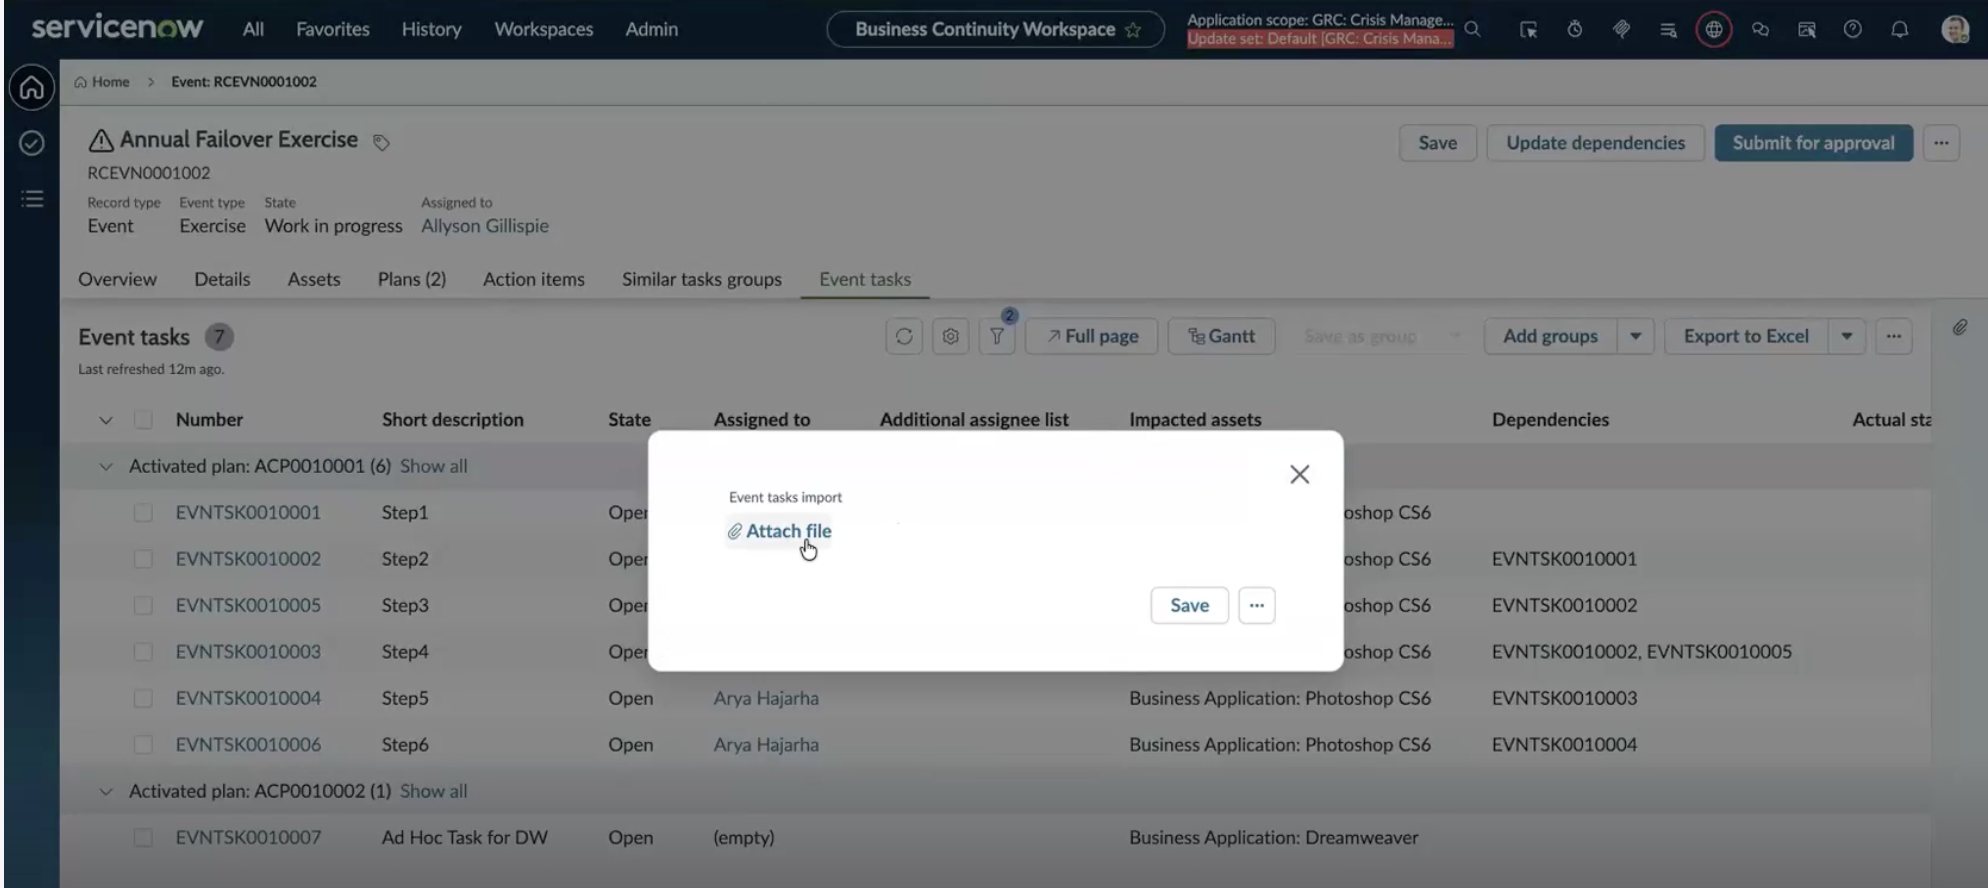
Task: Open more actions in the import dialog
Action: [x=1256, y=605]
